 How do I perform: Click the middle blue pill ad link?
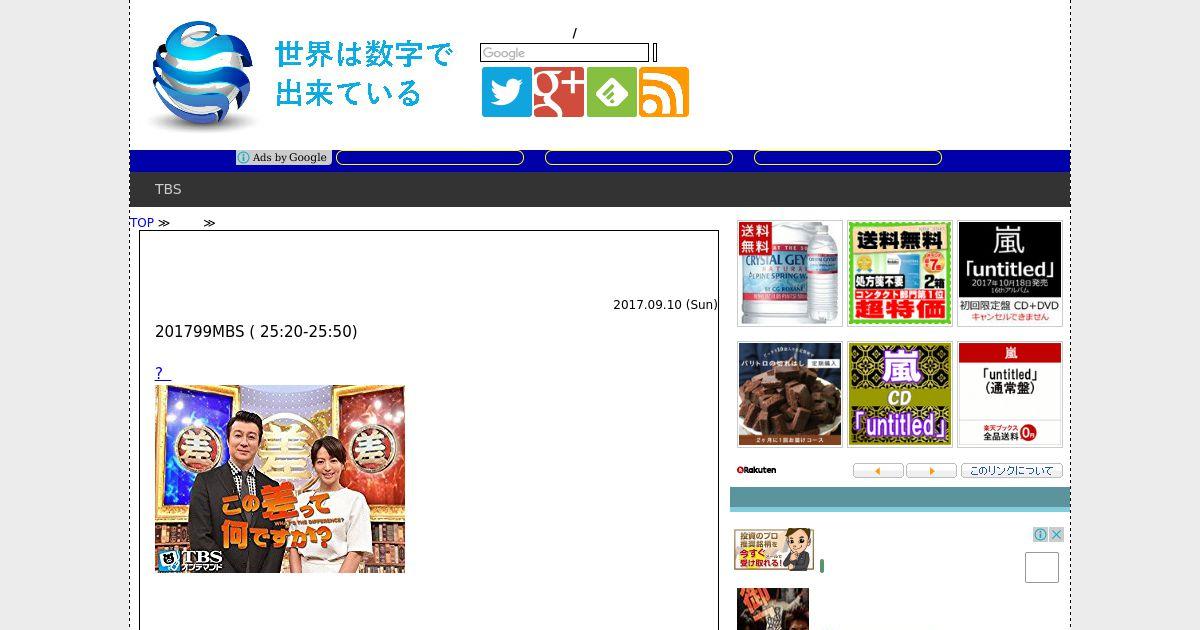pos(639,158)
